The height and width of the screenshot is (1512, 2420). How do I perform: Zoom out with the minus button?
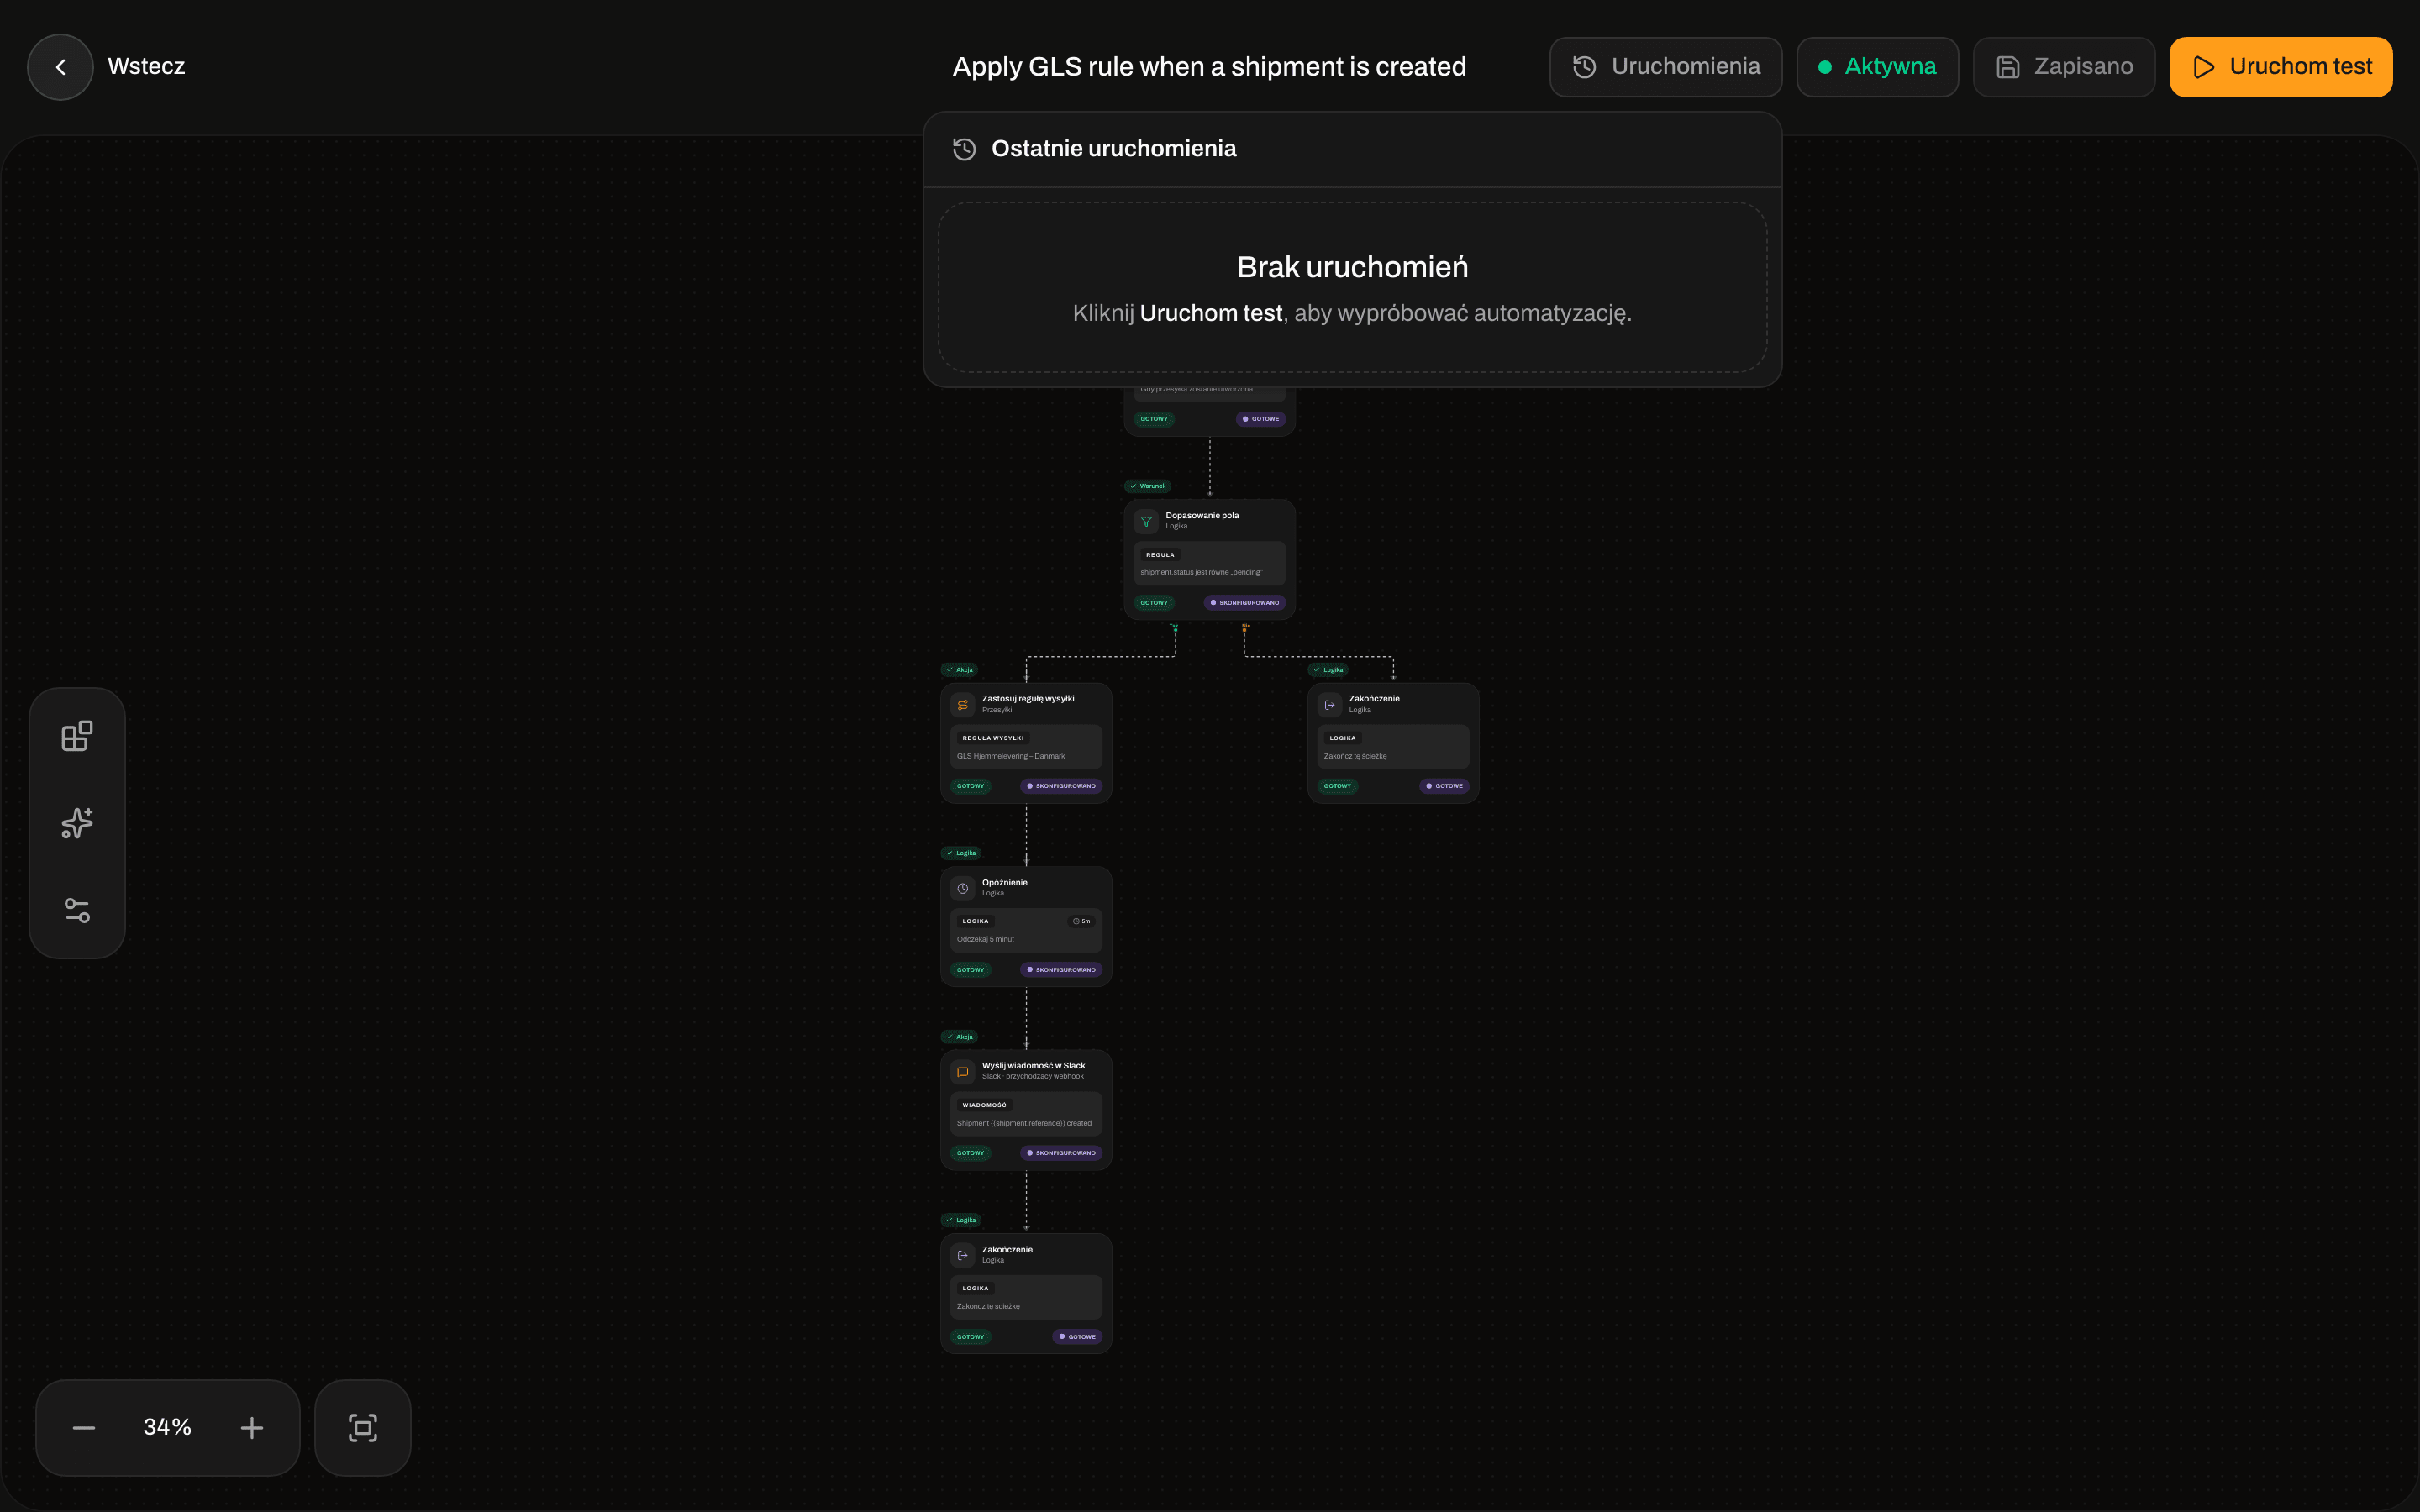pyautogui.click(x=84, y=1428)
